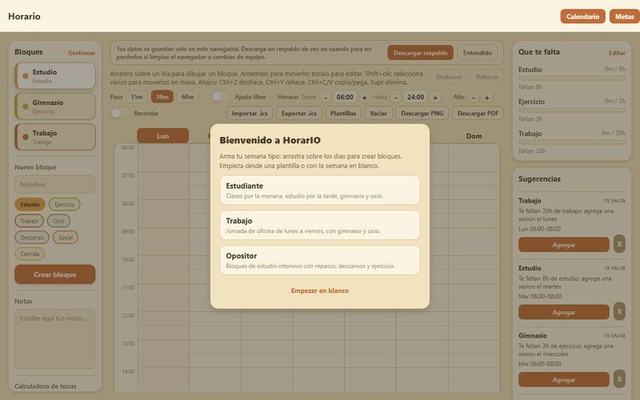The width and height of the screenshot is (640, 400).
Task: Click Importar .ics button
Action: click(x=249, y=113)
